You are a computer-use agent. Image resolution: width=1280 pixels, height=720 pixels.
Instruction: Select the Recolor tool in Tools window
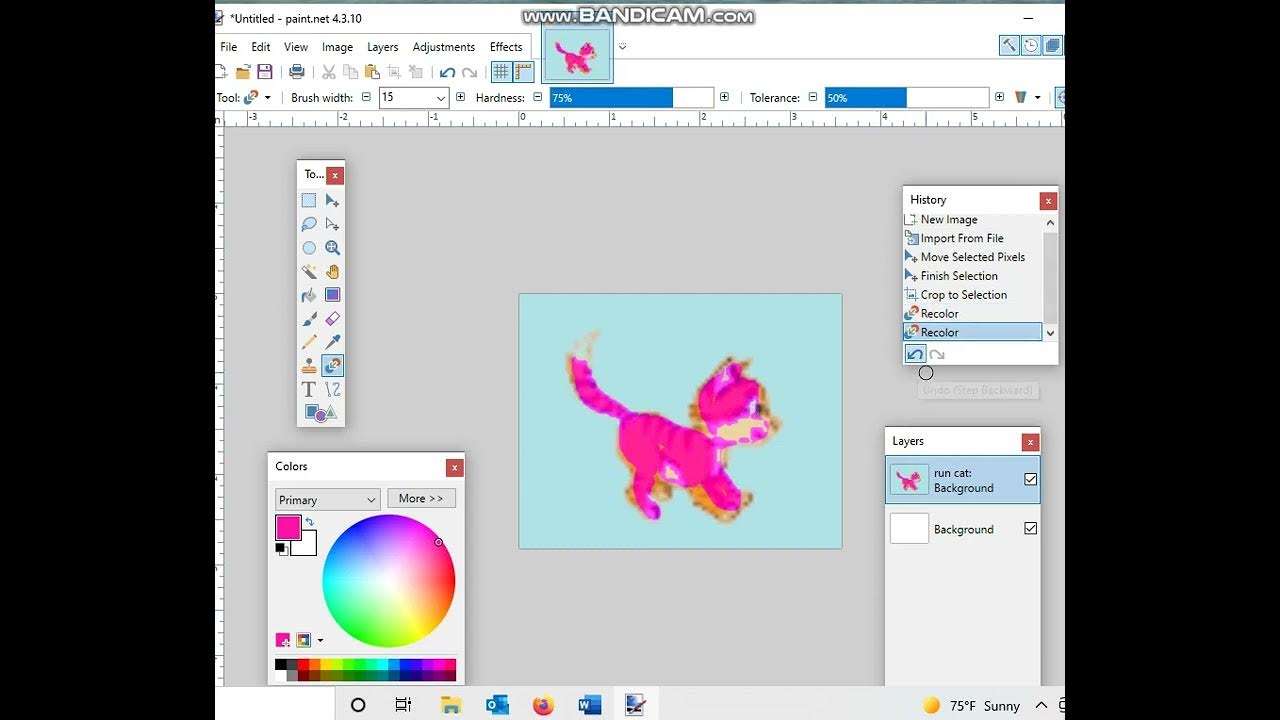click(333, 366)
